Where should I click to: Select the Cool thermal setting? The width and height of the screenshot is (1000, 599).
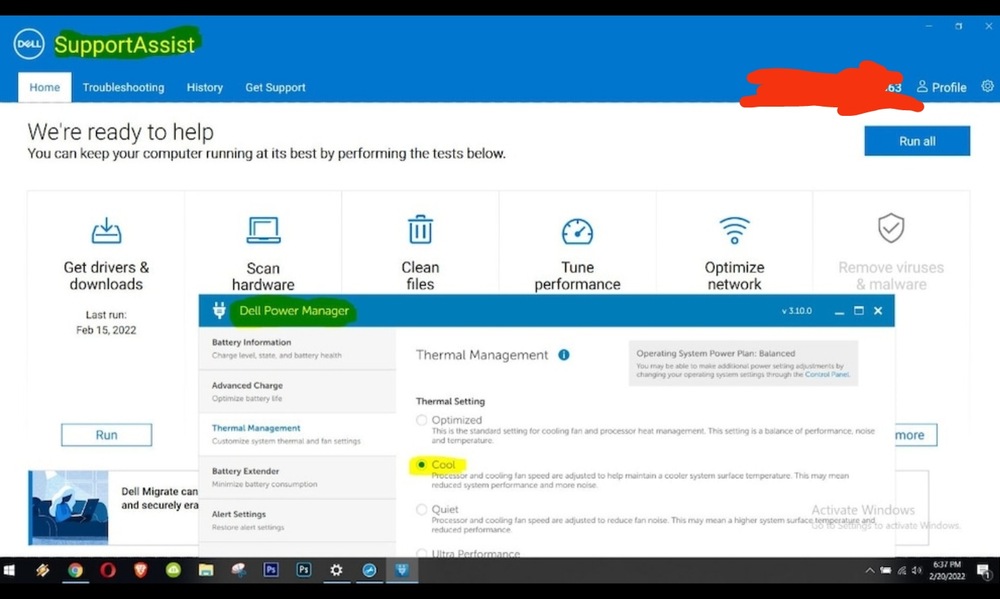(422, 464)
